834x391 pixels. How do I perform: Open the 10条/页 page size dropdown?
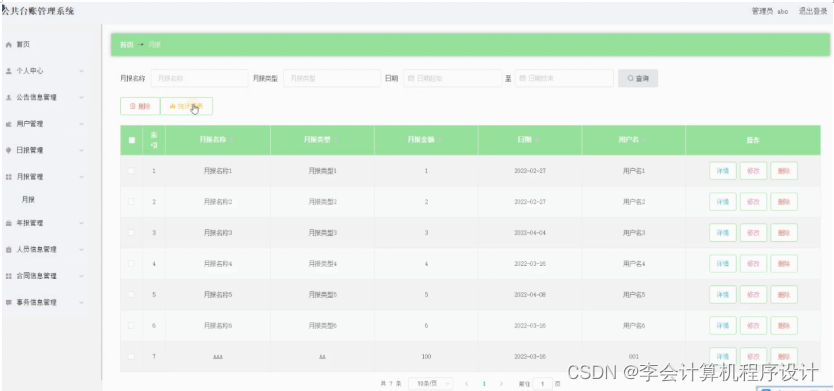coord(430,384)
